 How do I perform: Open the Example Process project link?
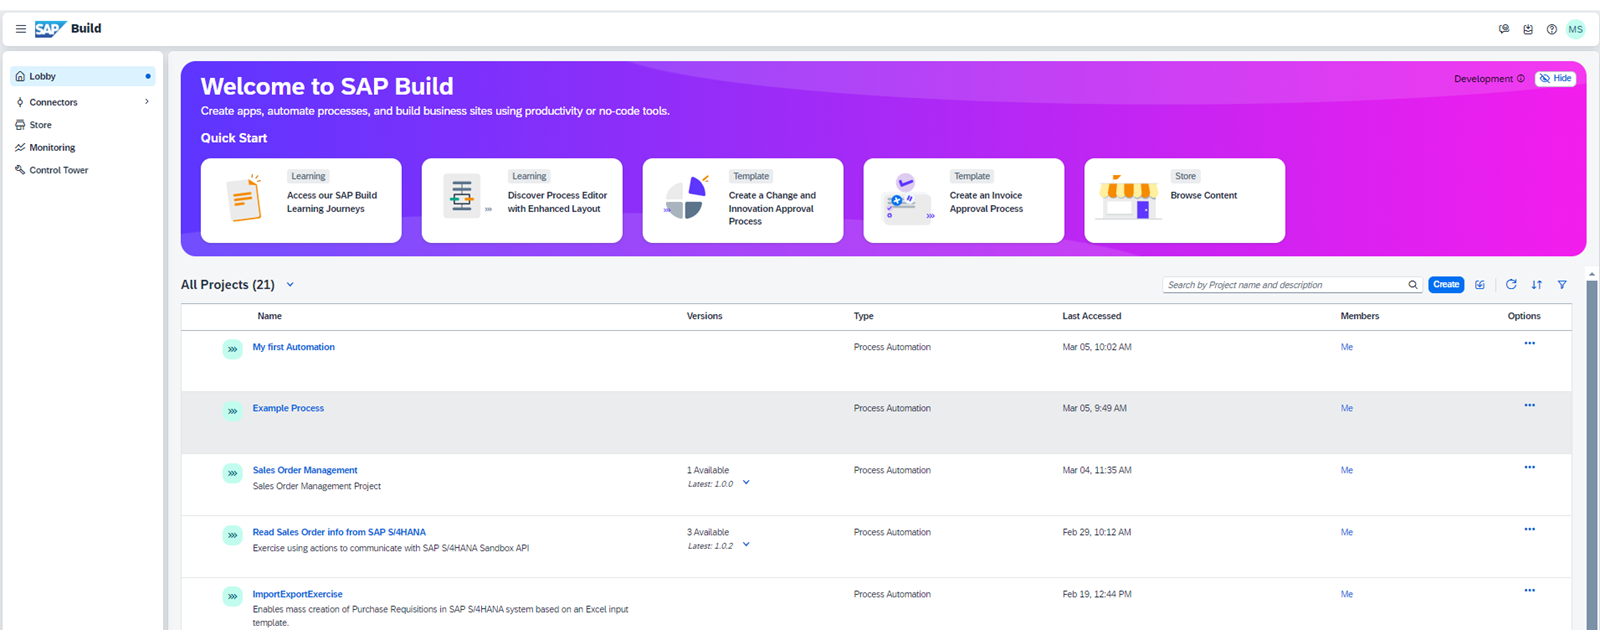click(288, 408)
